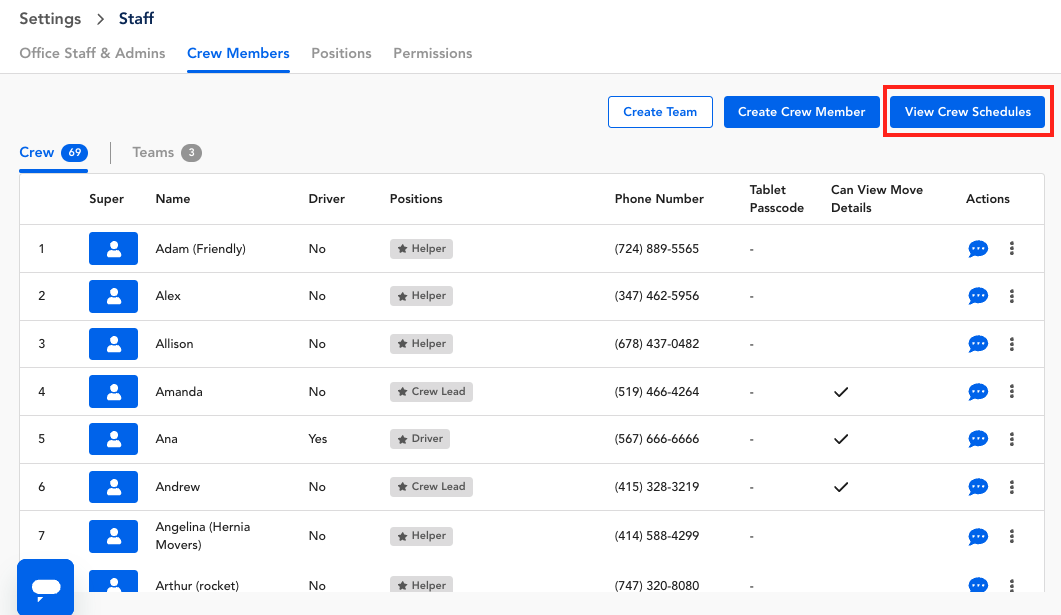Switch to the Positions tab
The height and width of the screenshot is (615, 1061).
[341, 53]
